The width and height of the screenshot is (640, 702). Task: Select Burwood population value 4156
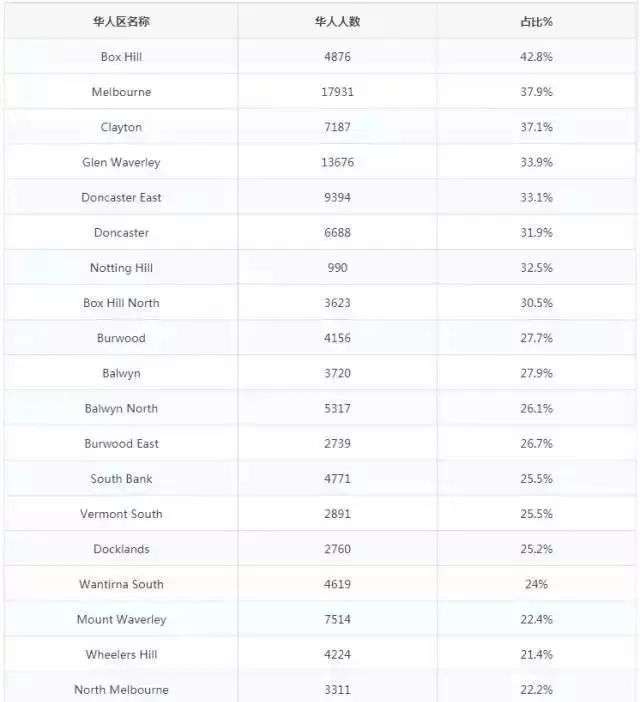point(337,338)
